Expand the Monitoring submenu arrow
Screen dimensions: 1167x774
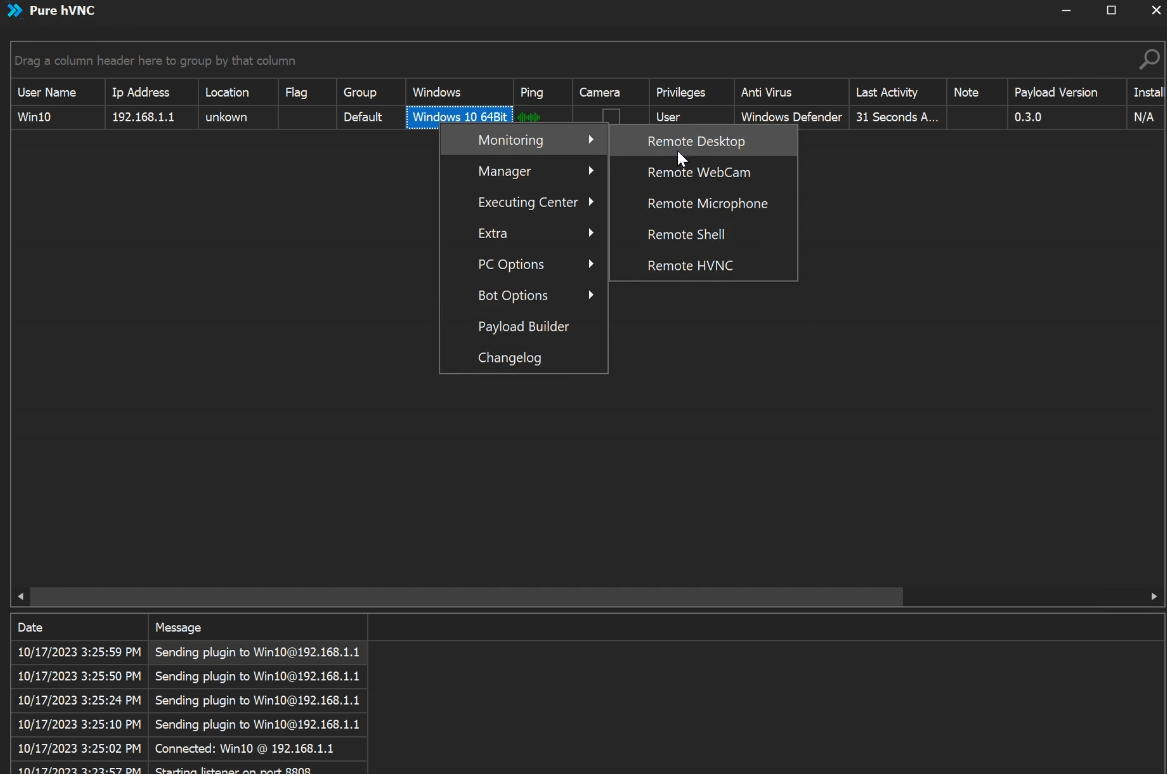[591, 139]
